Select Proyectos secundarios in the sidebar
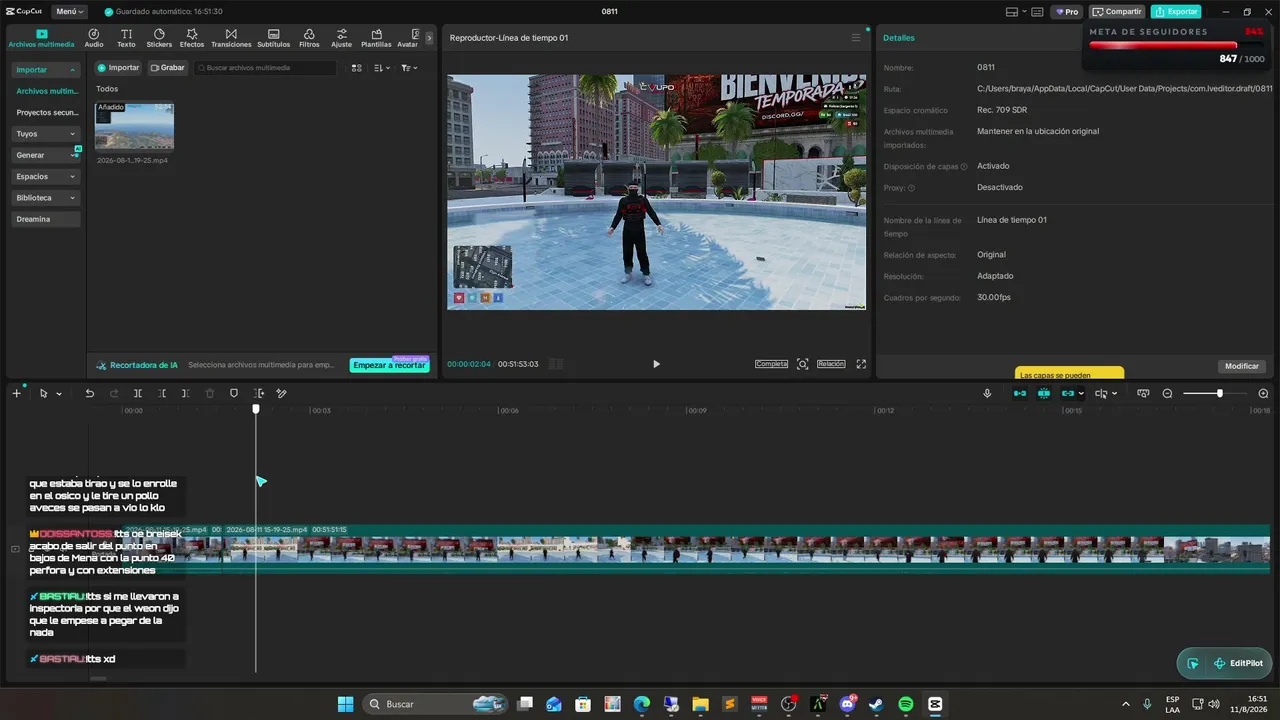The height and width of the screenshot is (720, 1280). 46,112
